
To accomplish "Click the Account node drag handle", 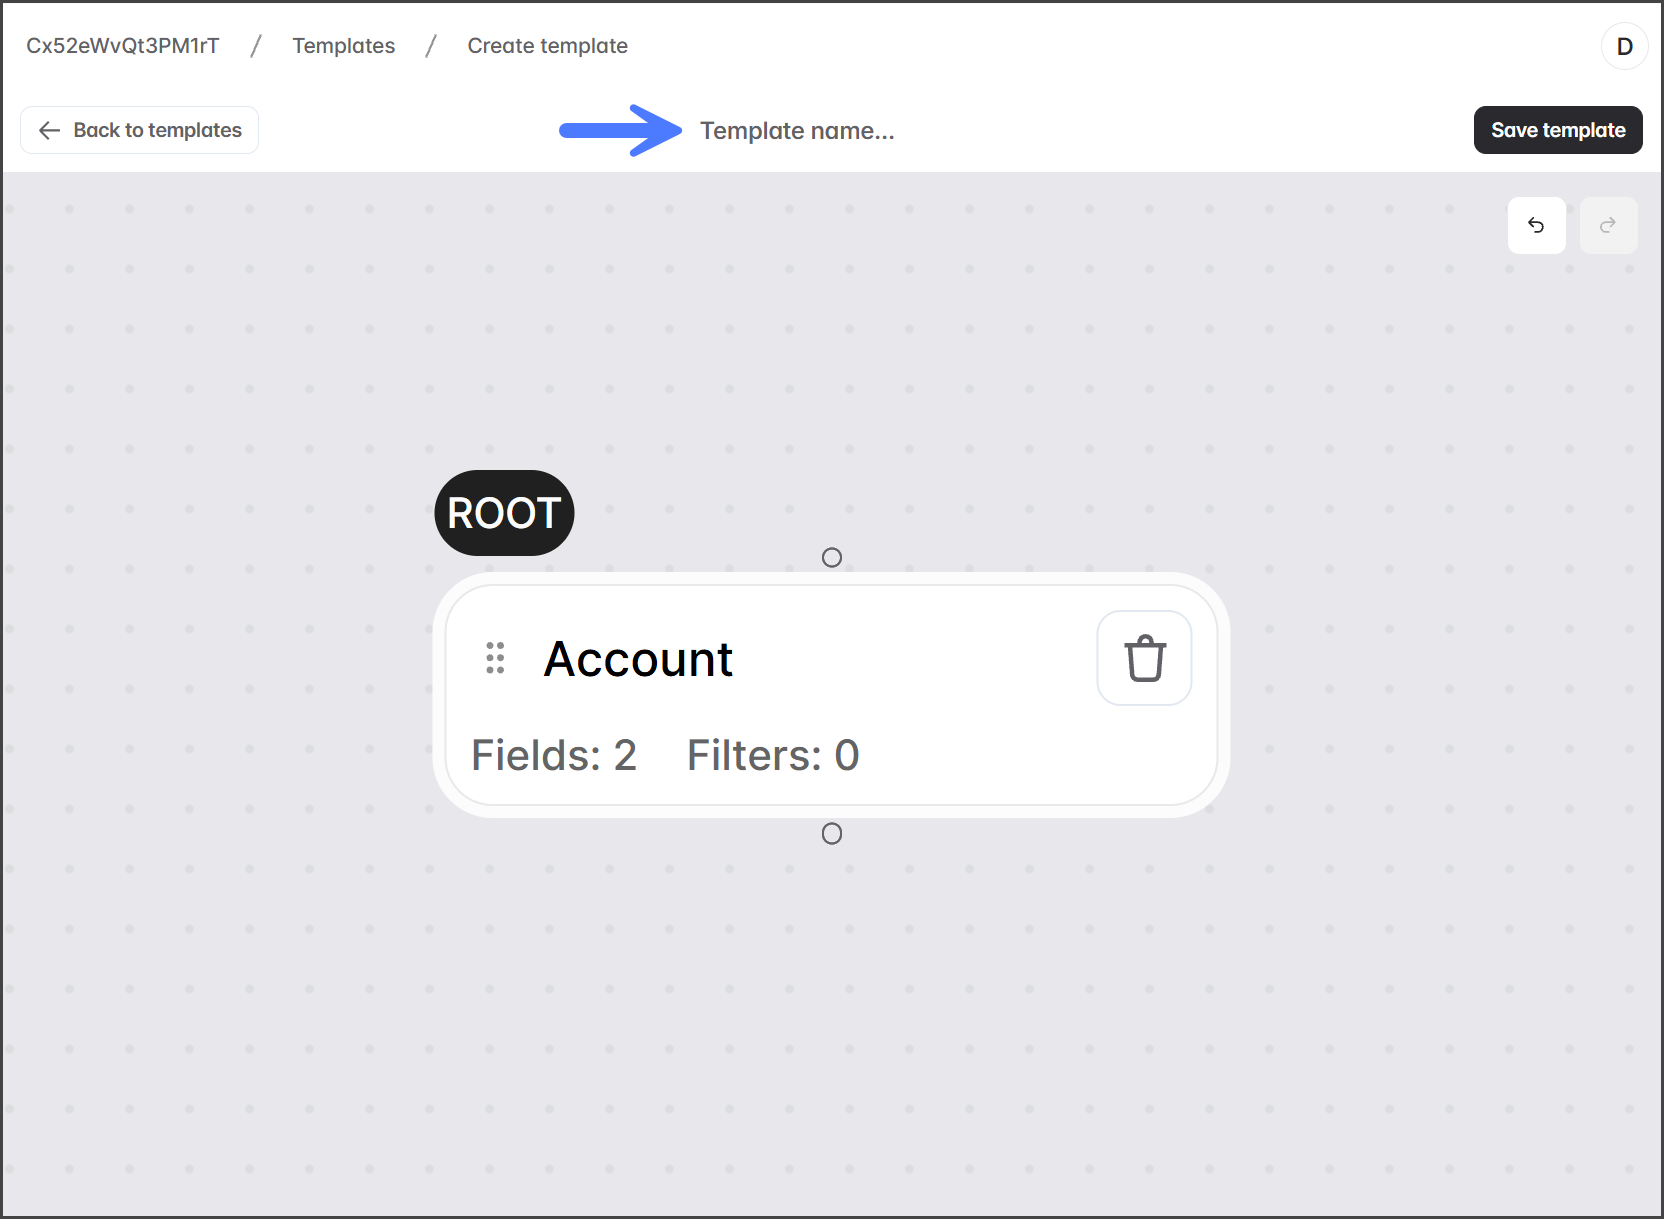I will click(x=495, y=658).
